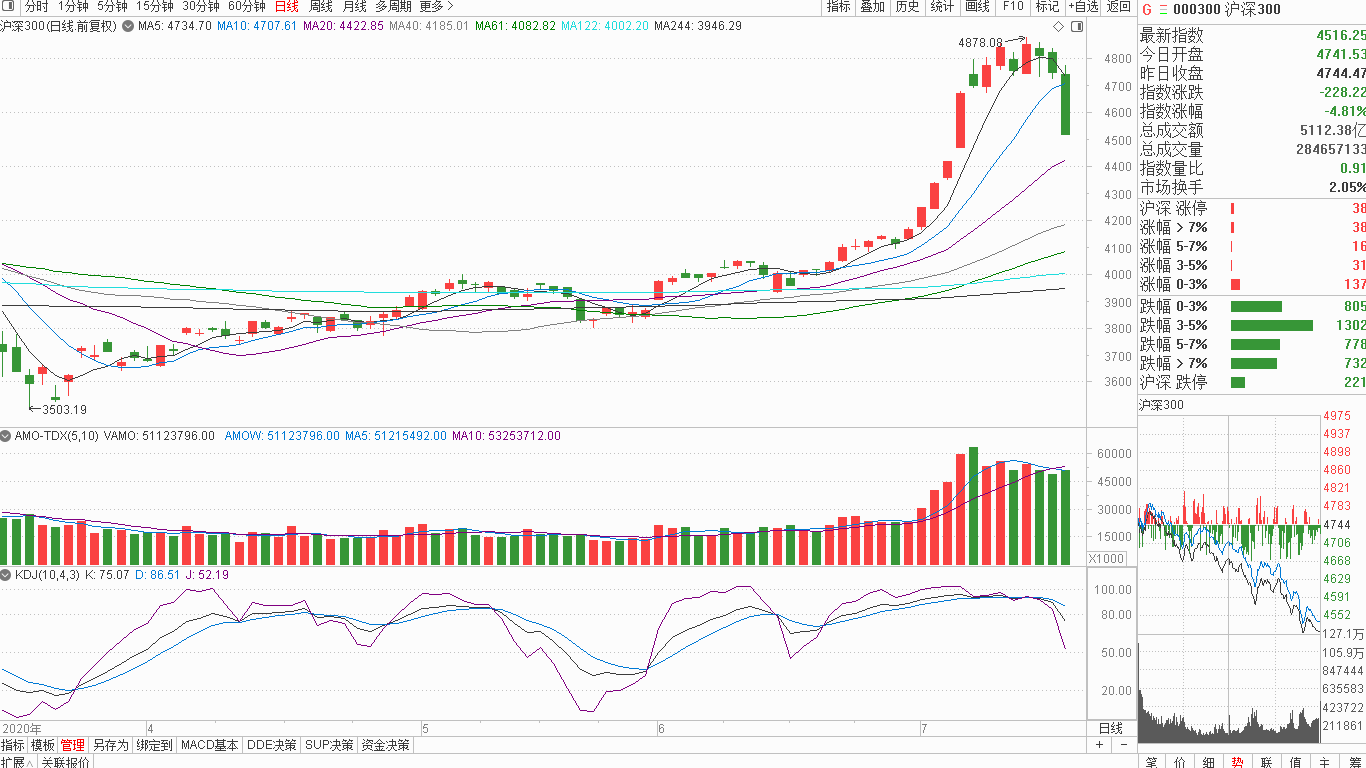The image size is (1366, 768).
Task: Select the 60分钟 period
Action: pyautogui.click(x=246, y=6)
